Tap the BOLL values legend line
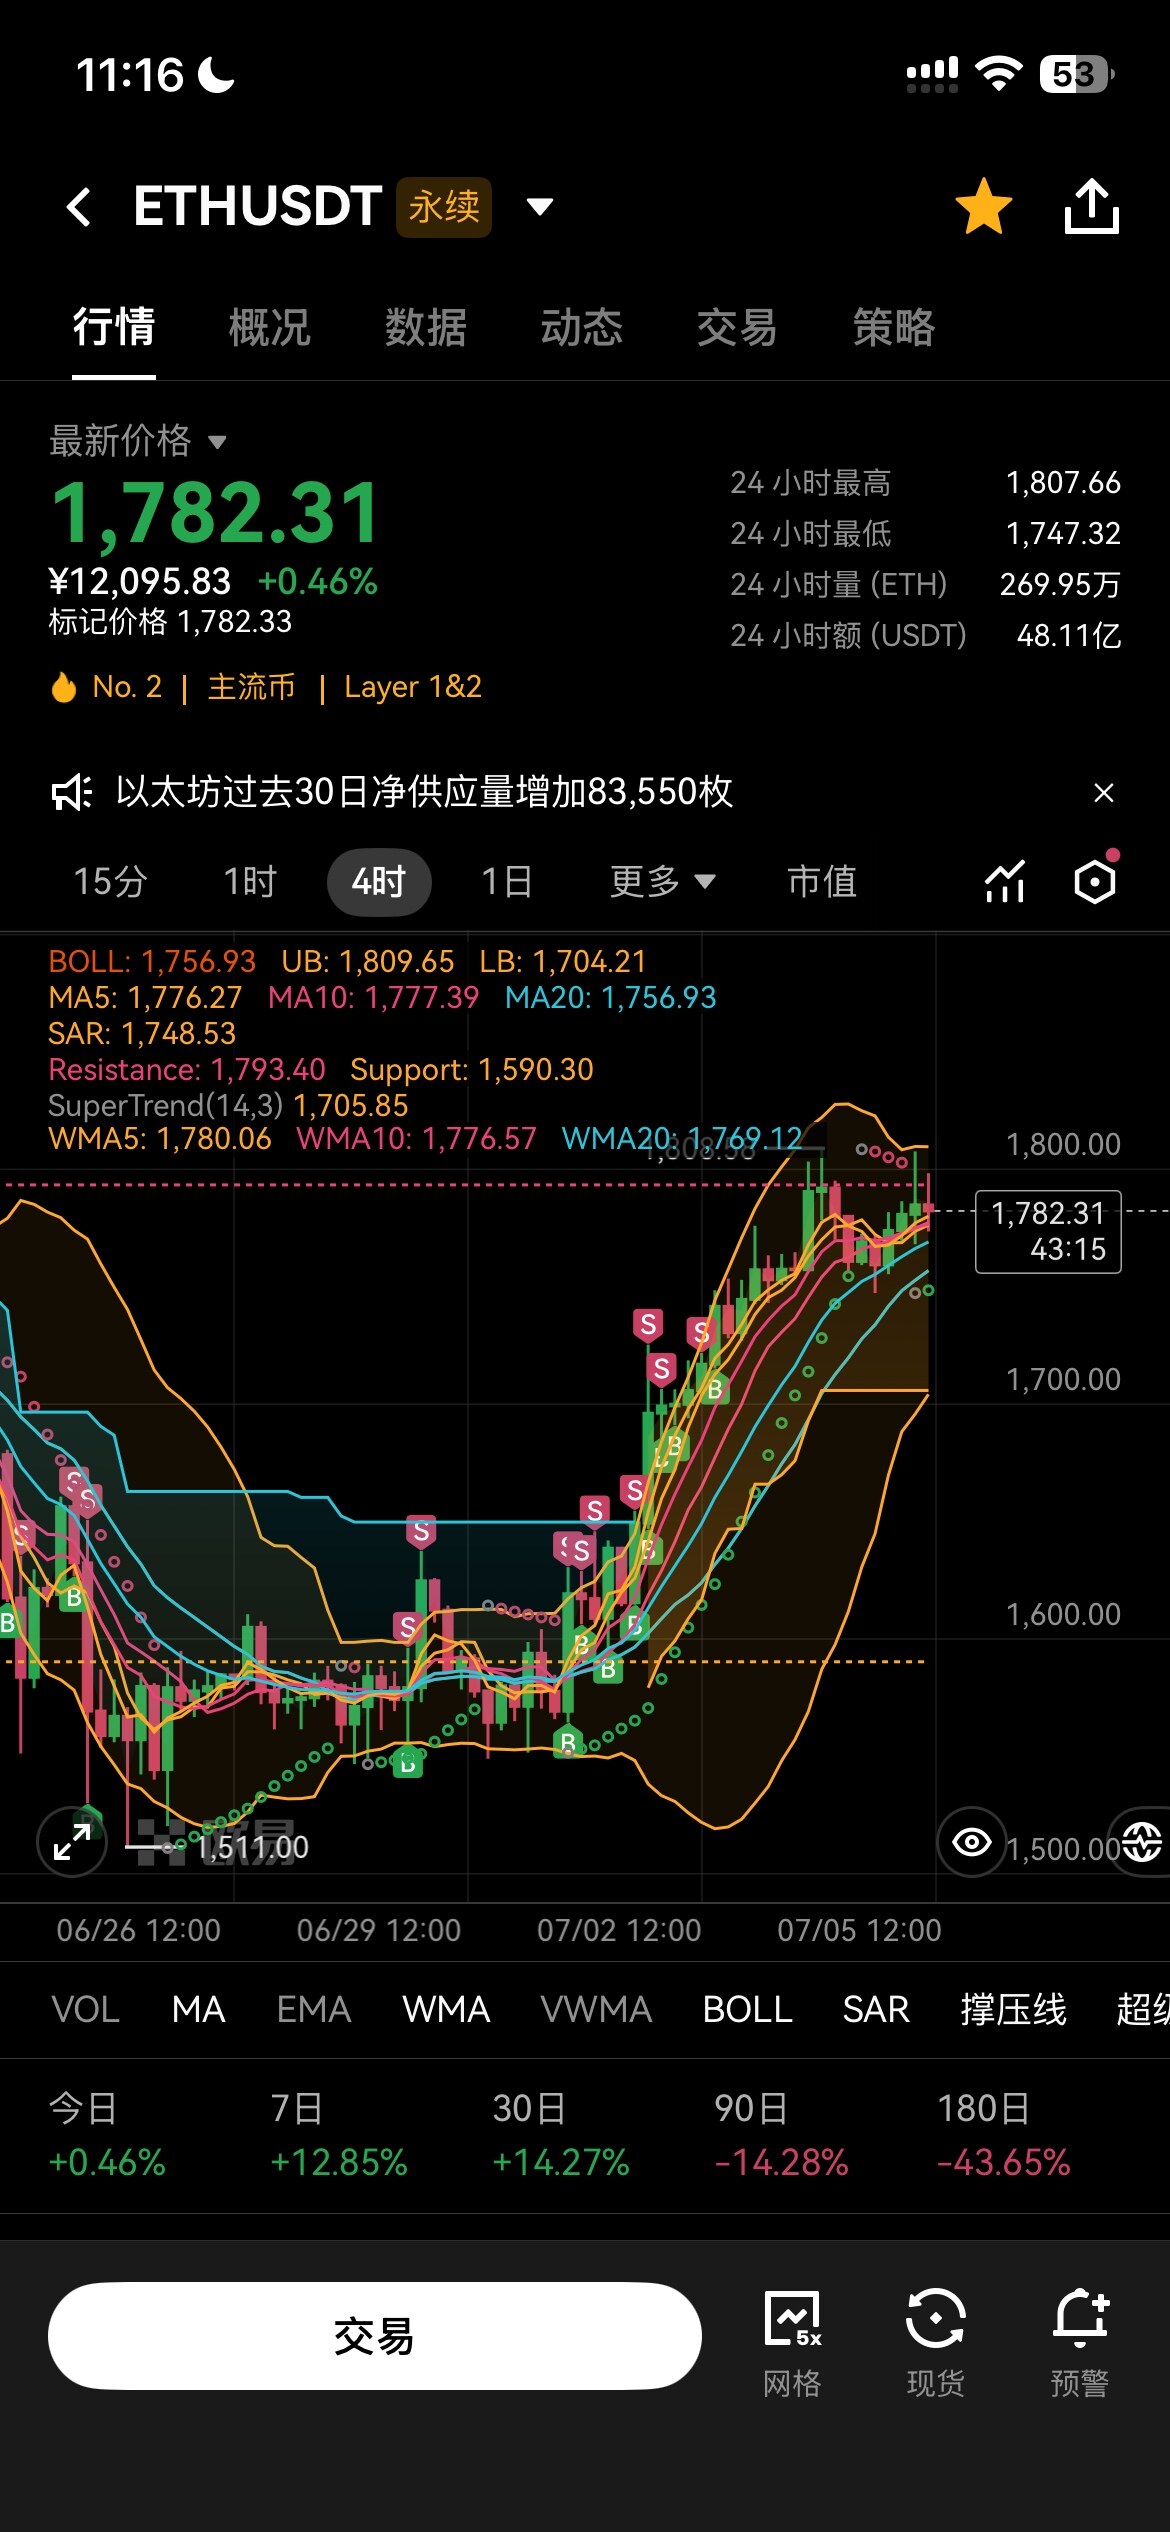Viewport: 1170px width, 2532px height. click(x=347, y=962)
